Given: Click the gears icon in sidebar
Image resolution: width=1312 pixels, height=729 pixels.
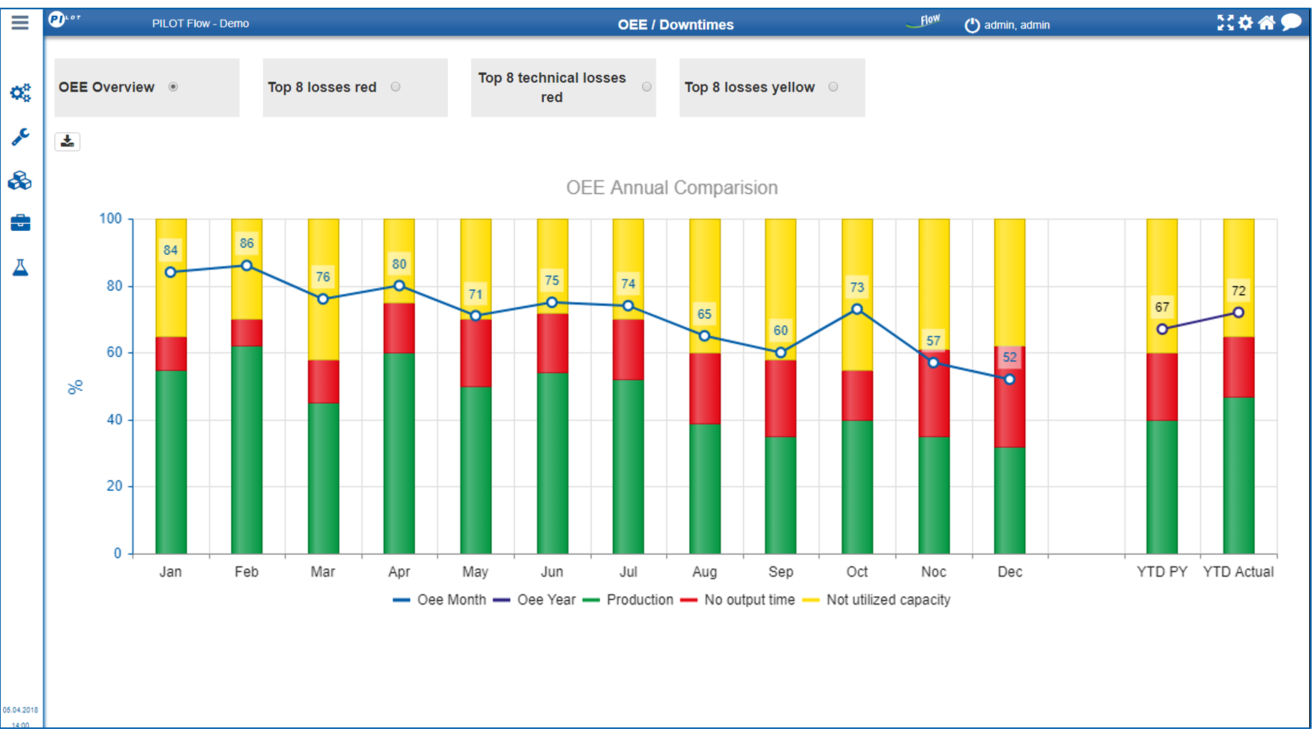Looking at the screenshot, I should click(x=20, y=93).
